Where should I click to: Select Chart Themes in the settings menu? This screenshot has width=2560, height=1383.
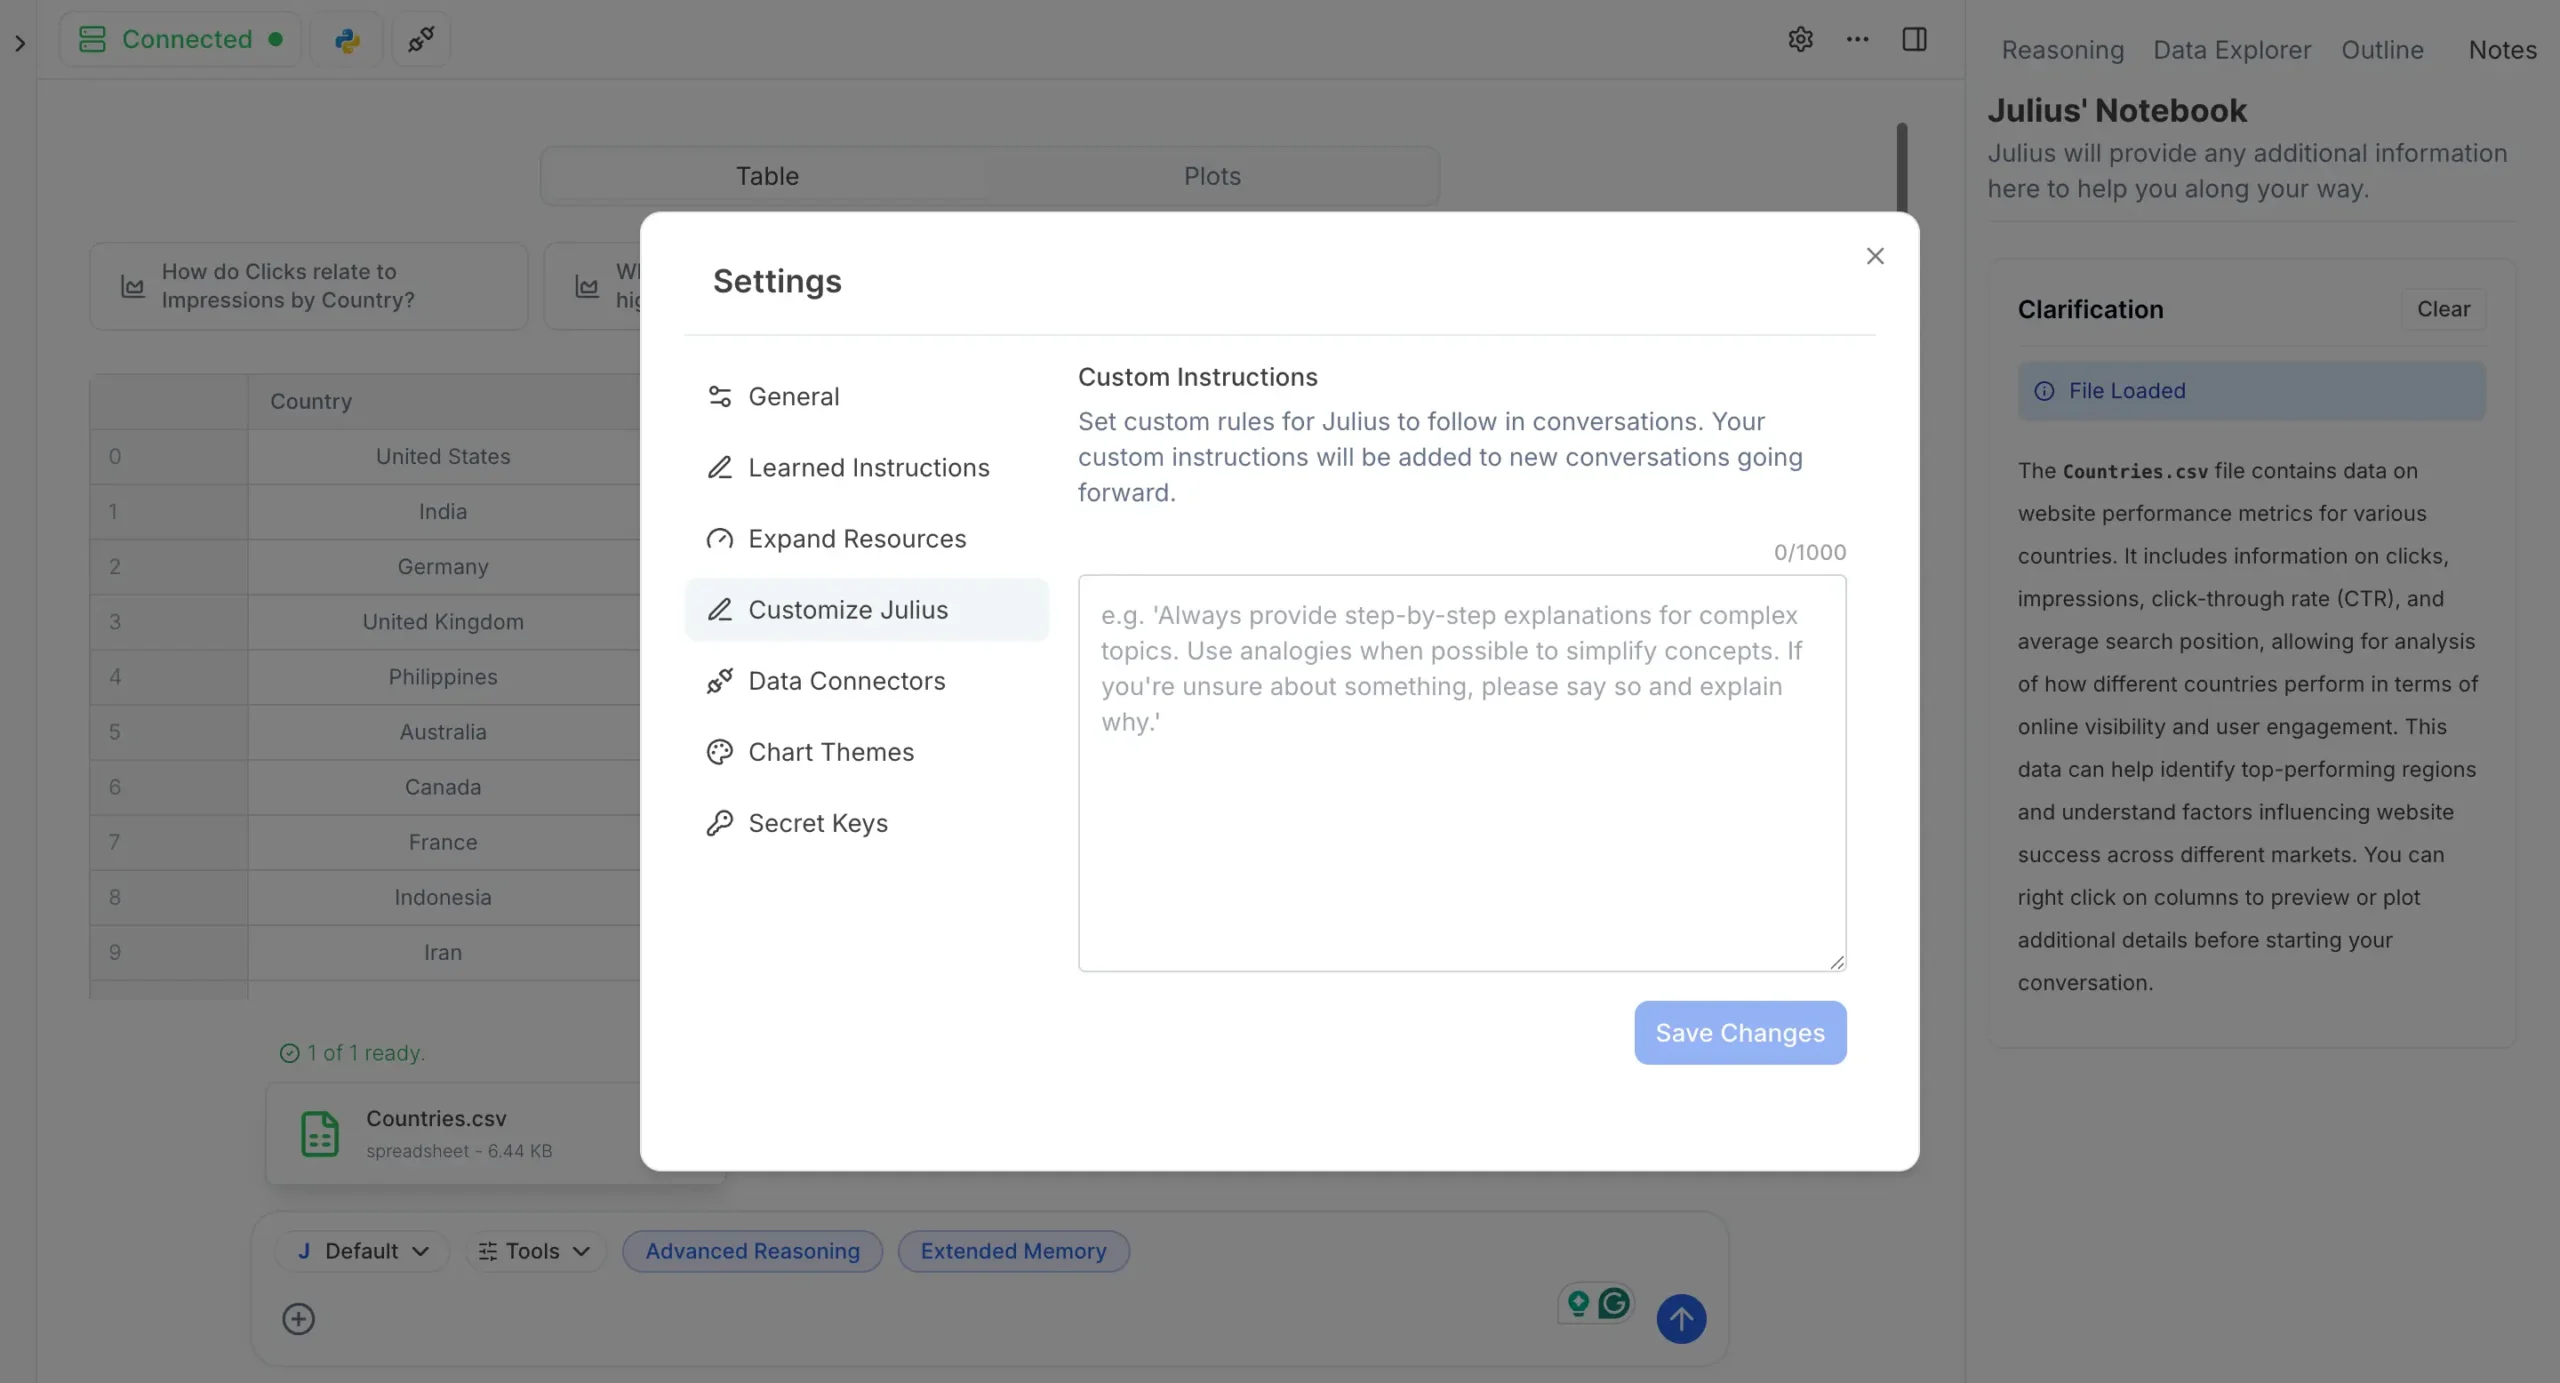(830, 752)
